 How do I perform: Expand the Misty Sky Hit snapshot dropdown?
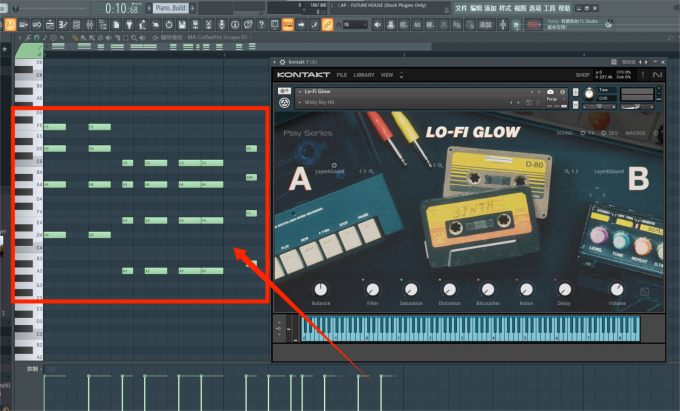(299, 103)
